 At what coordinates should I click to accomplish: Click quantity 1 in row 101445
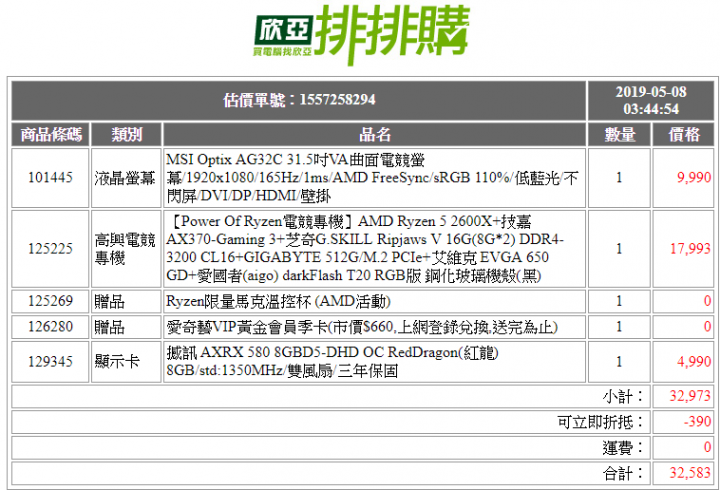pyautogui.click(x=619, y=178)
